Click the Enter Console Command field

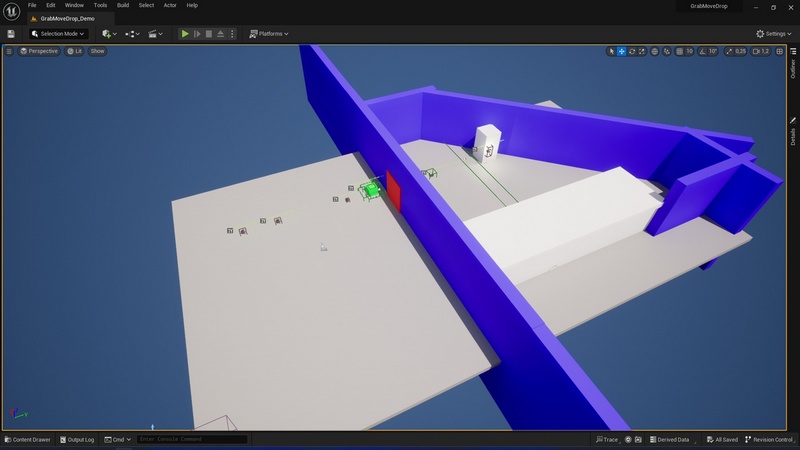coord(192,439)
